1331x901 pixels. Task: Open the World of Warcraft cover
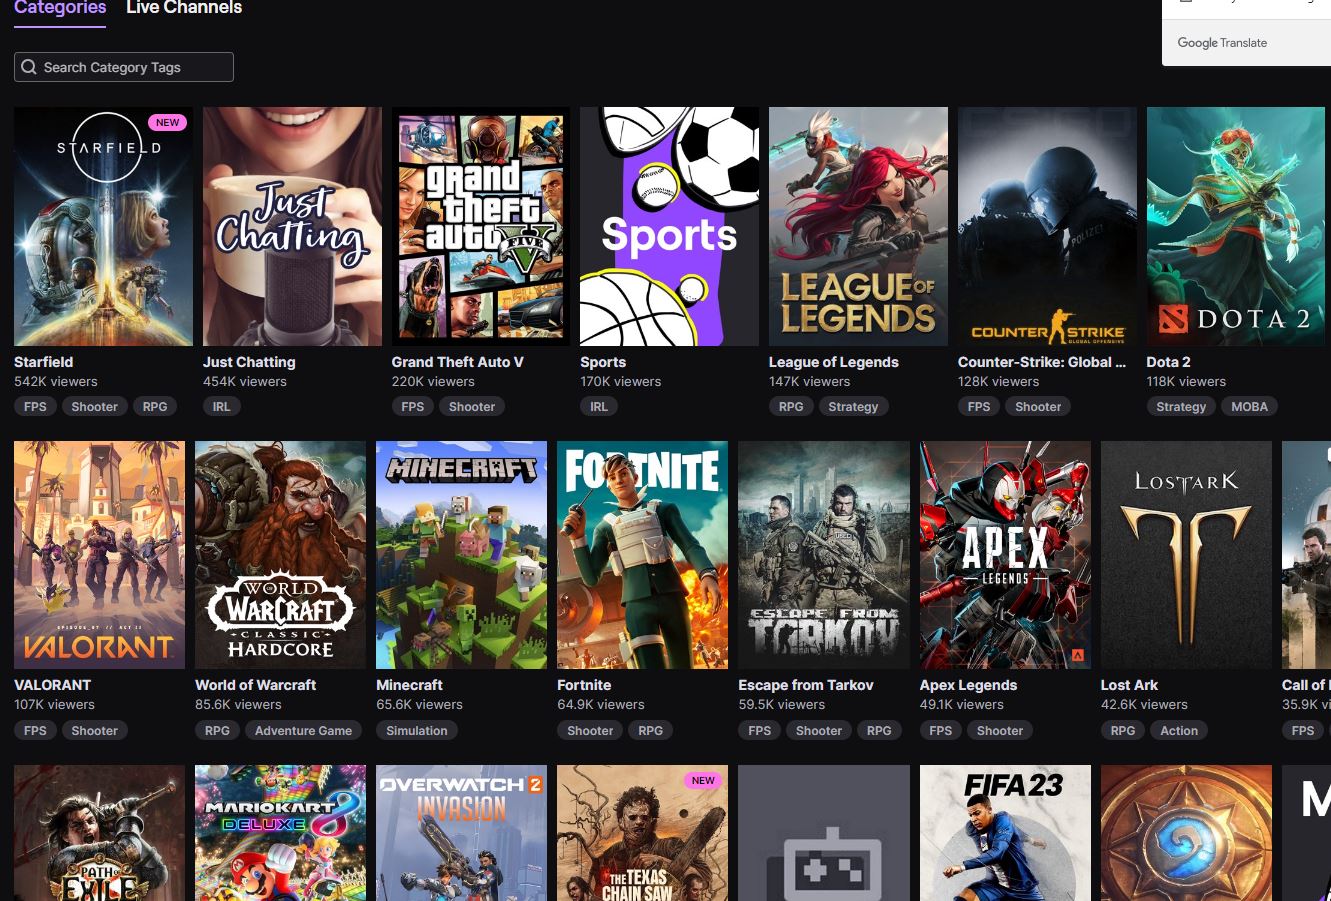(280, 555)
